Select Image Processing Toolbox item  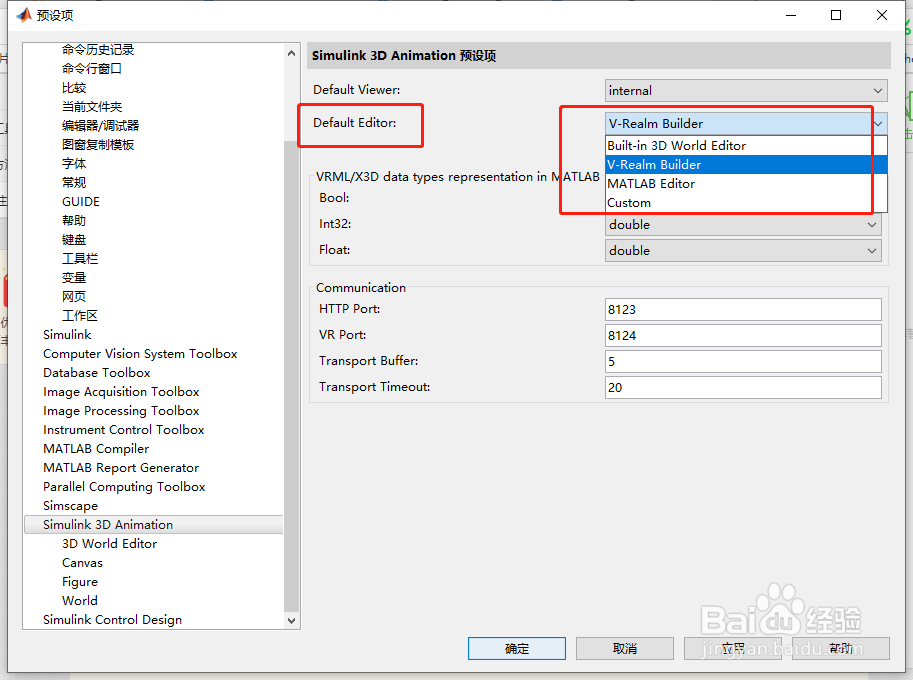[121, 410]
